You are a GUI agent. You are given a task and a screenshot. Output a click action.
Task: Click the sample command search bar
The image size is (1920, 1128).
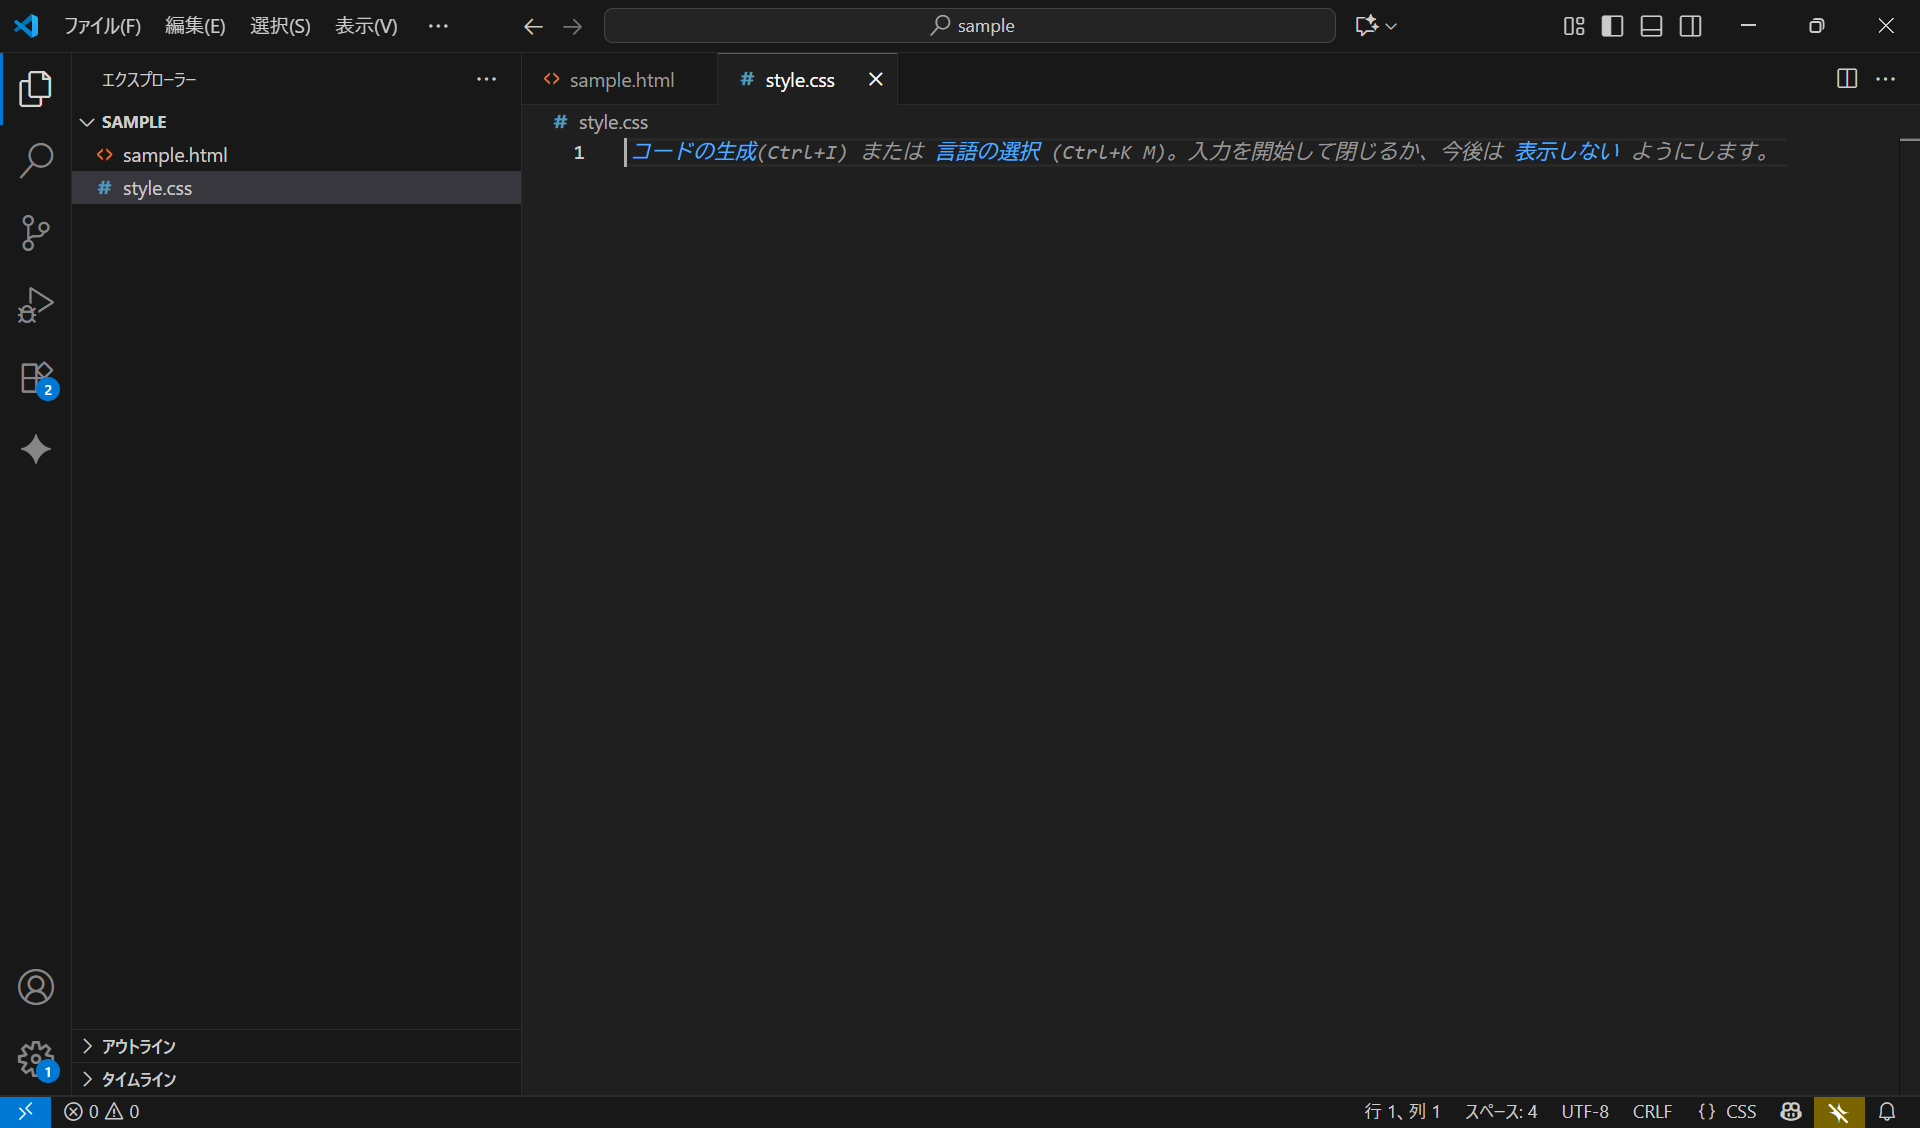[969, 25]
